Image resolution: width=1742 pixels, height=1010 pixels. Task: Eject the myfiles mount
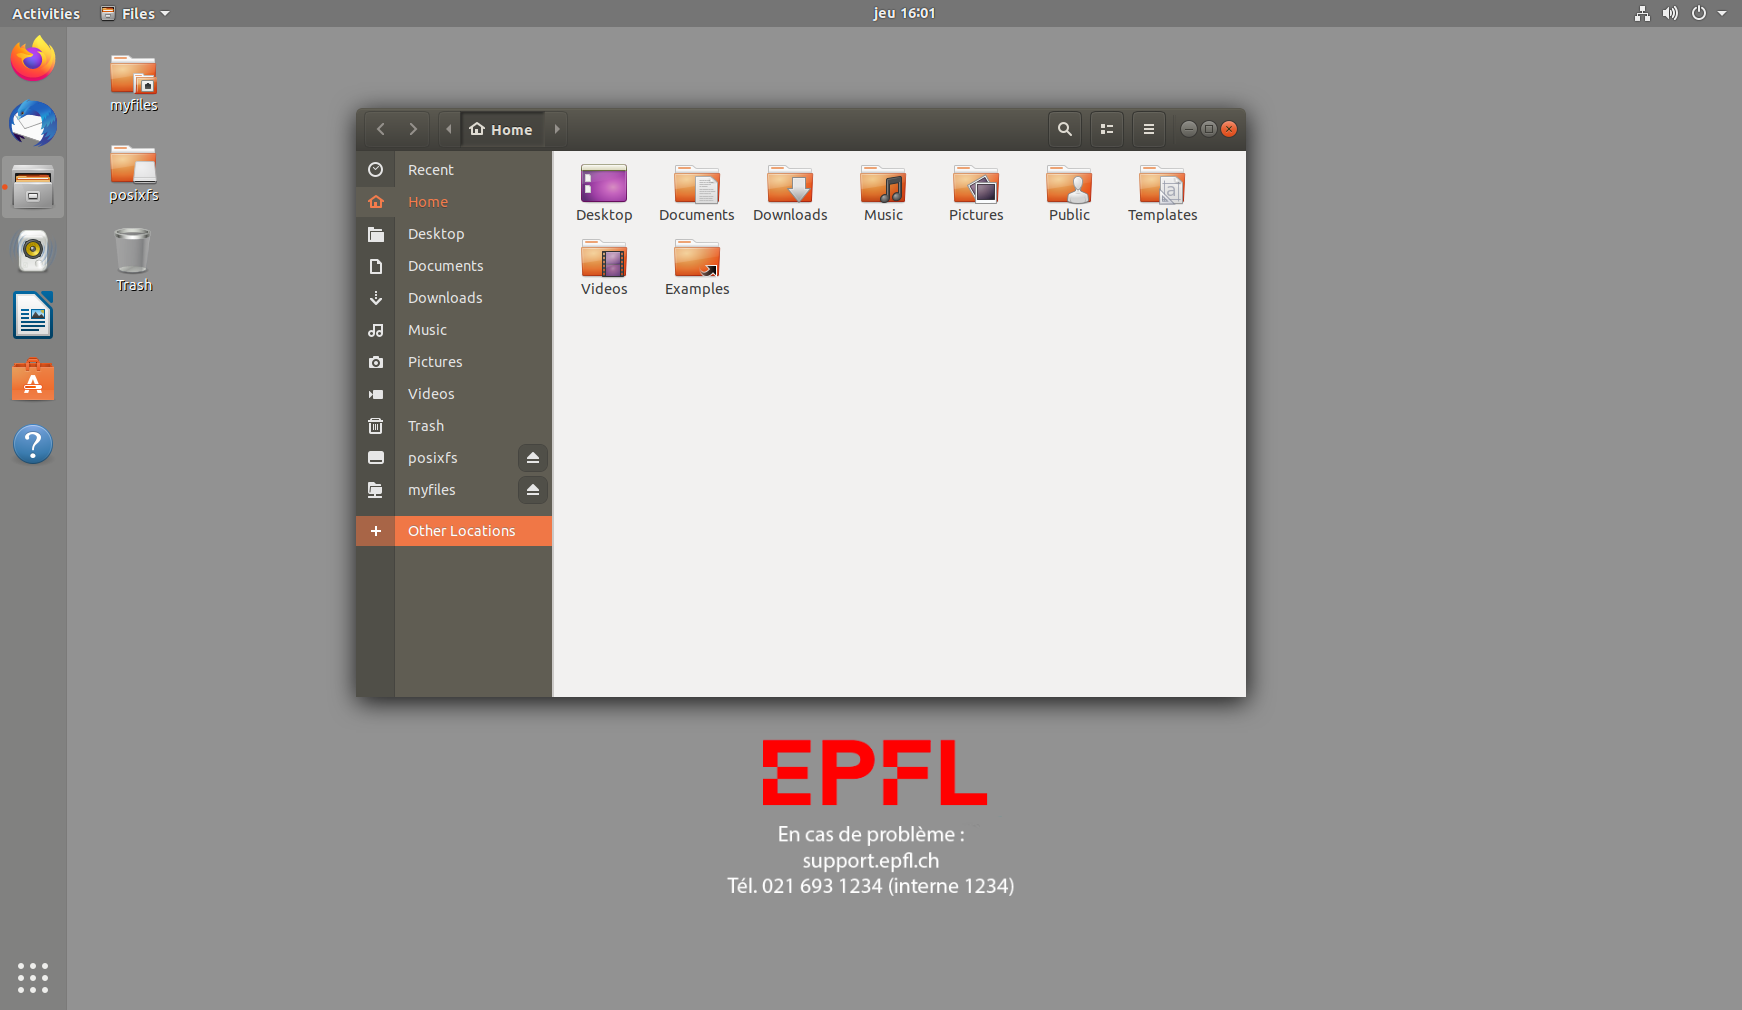coord(533,490)
